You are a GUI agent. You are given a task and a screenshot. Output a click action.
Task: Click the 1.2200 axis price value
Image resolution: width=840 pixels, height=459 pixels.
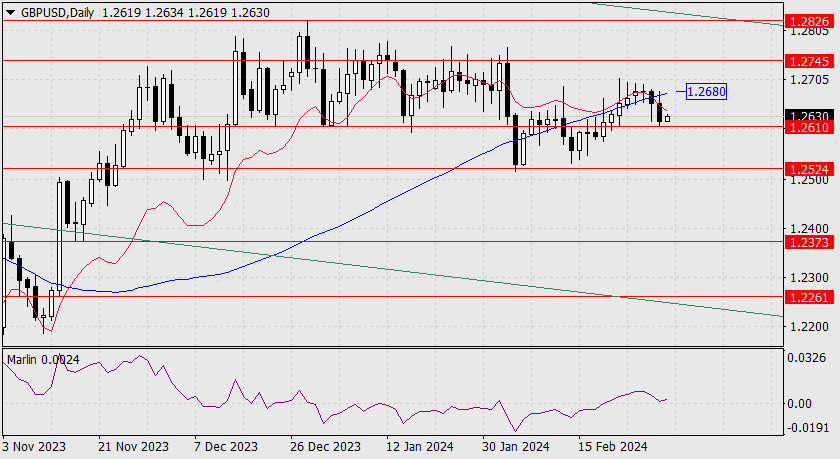coord(809,327)
